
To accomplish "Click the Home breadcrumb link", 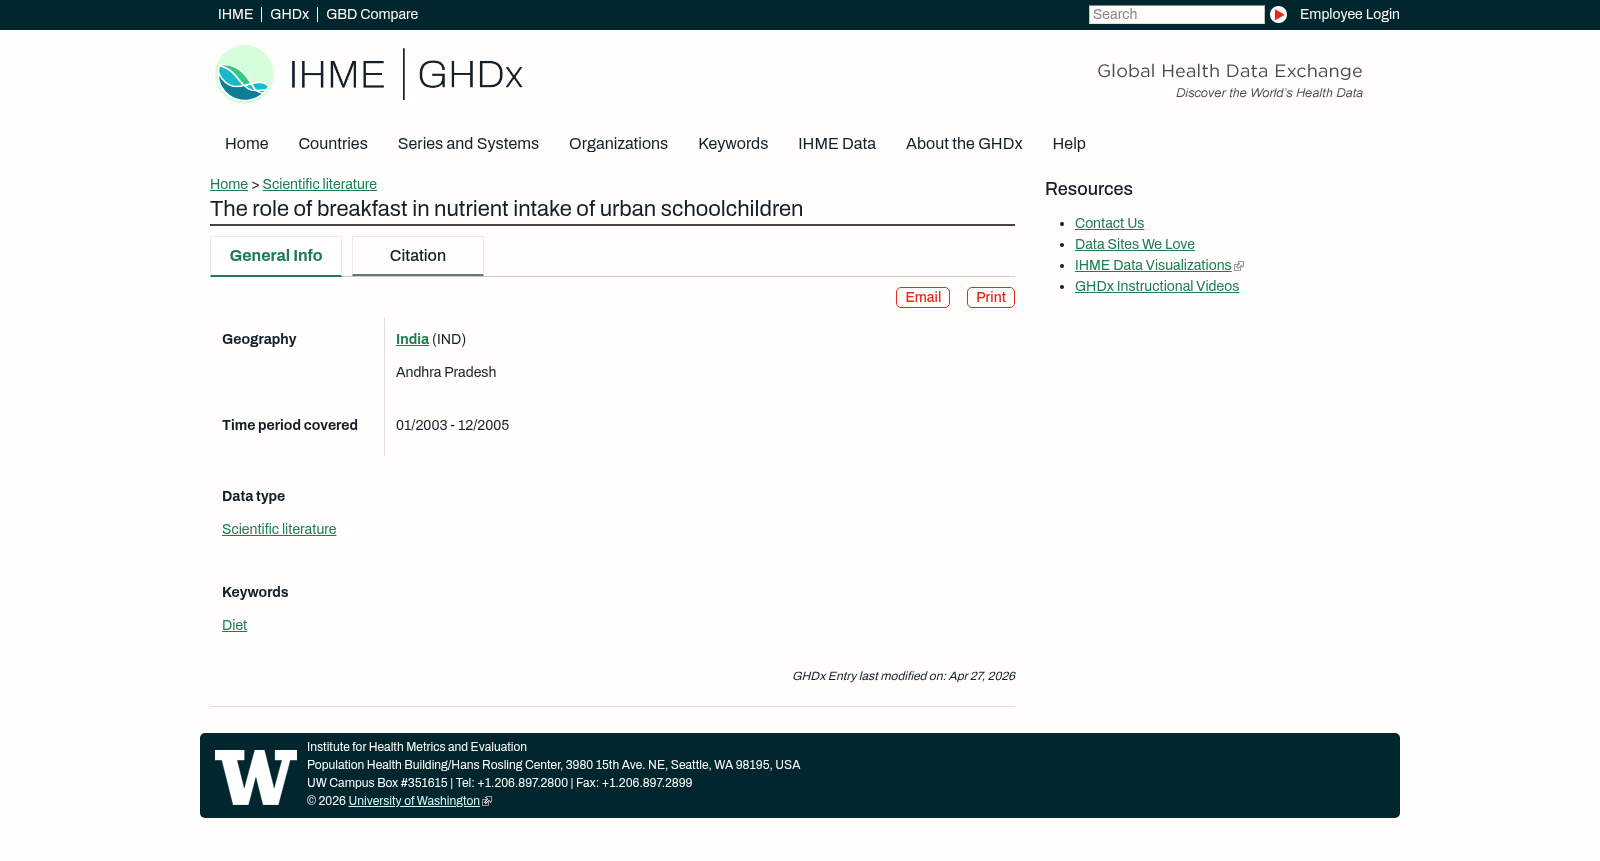I will coord(229,184).
